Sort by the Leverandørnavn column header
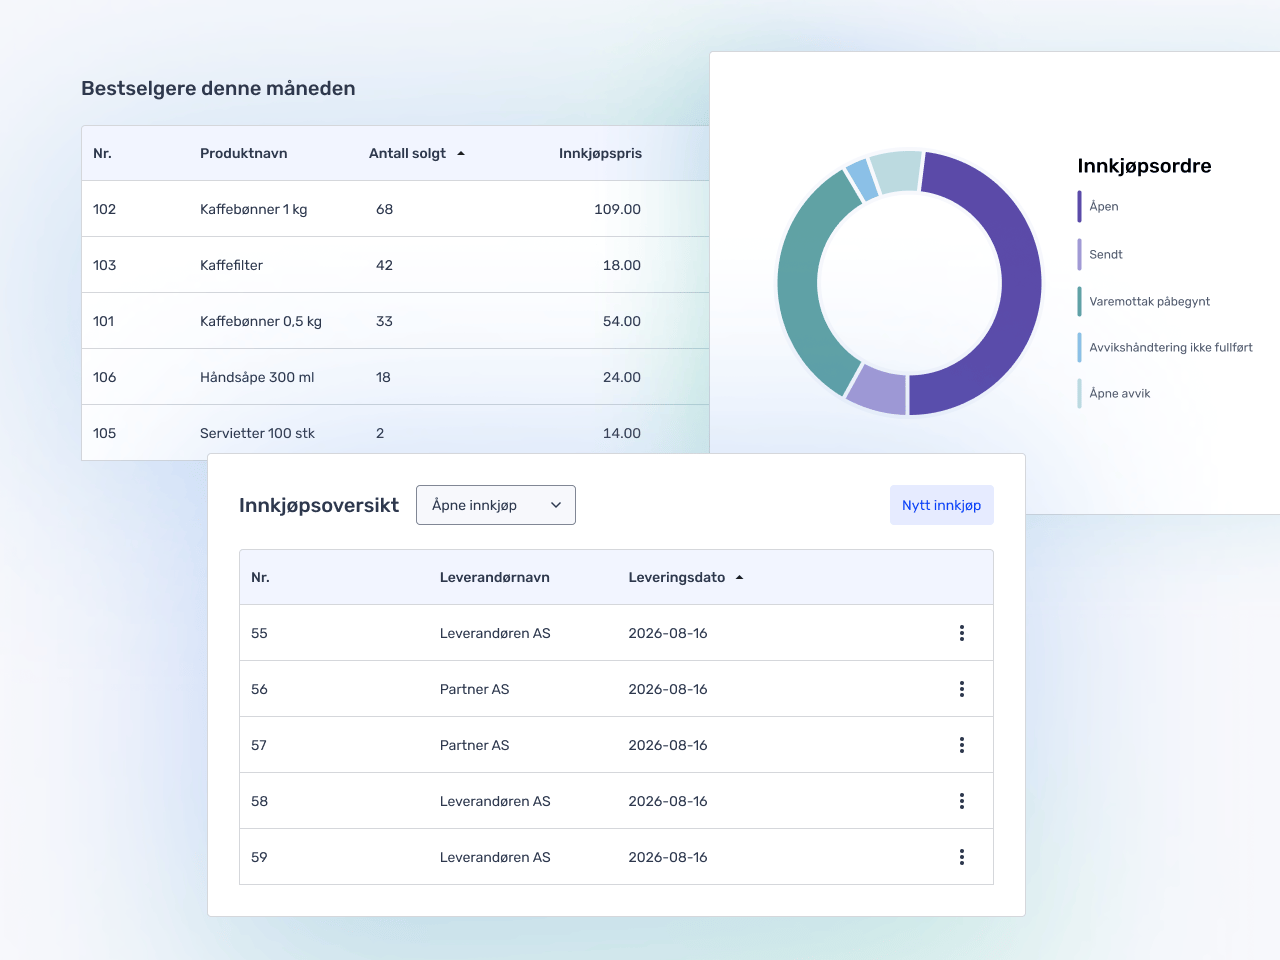The image size is (1280, 960). (494, 577)
